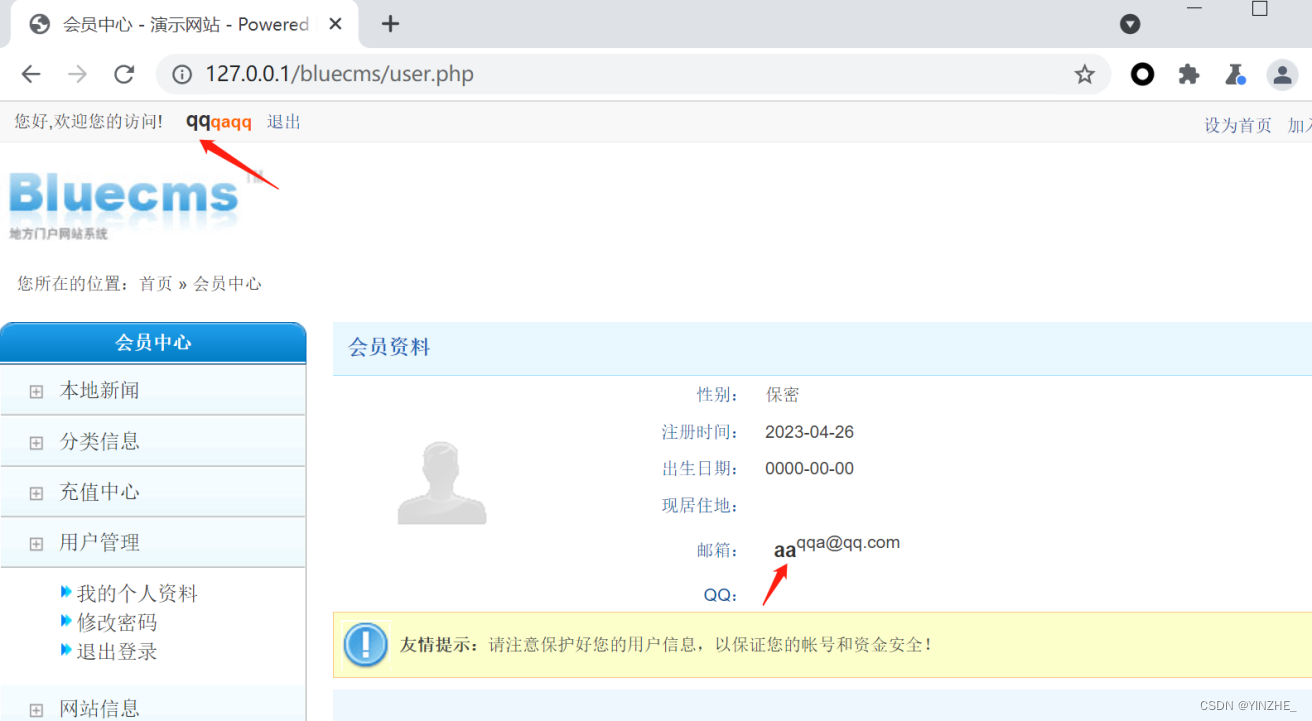This screenshot has width=1312, height=721.
Task: Click 设为首页 link
Action: [1238, 125]
